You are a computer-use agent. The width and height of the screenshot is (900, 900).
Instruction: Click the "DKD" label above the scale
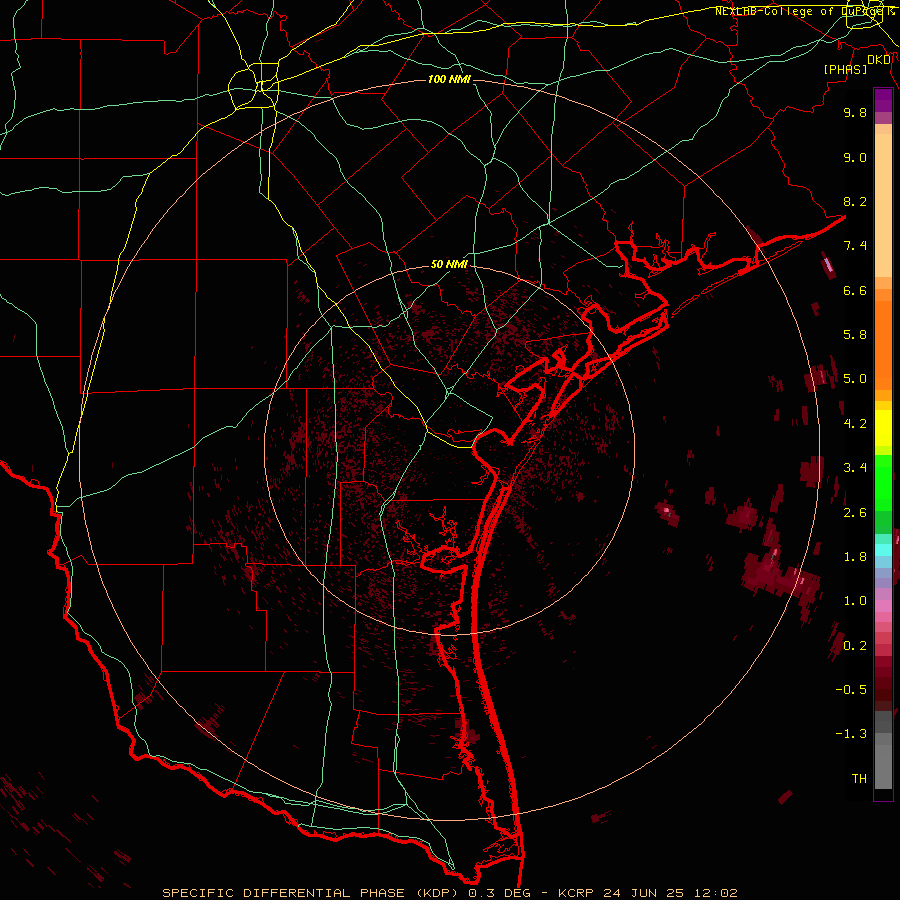click(879, 60)
